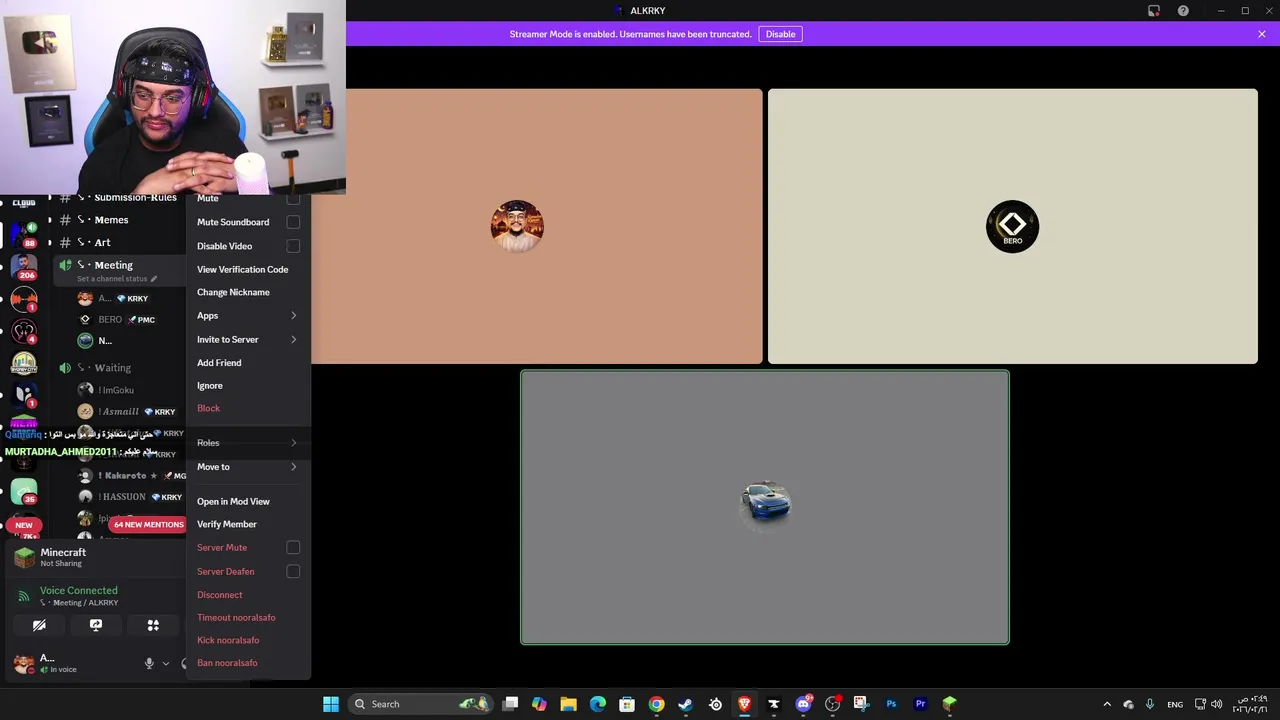
Task: Click the 64 New Mentions pill
Action: coord(148,524)
